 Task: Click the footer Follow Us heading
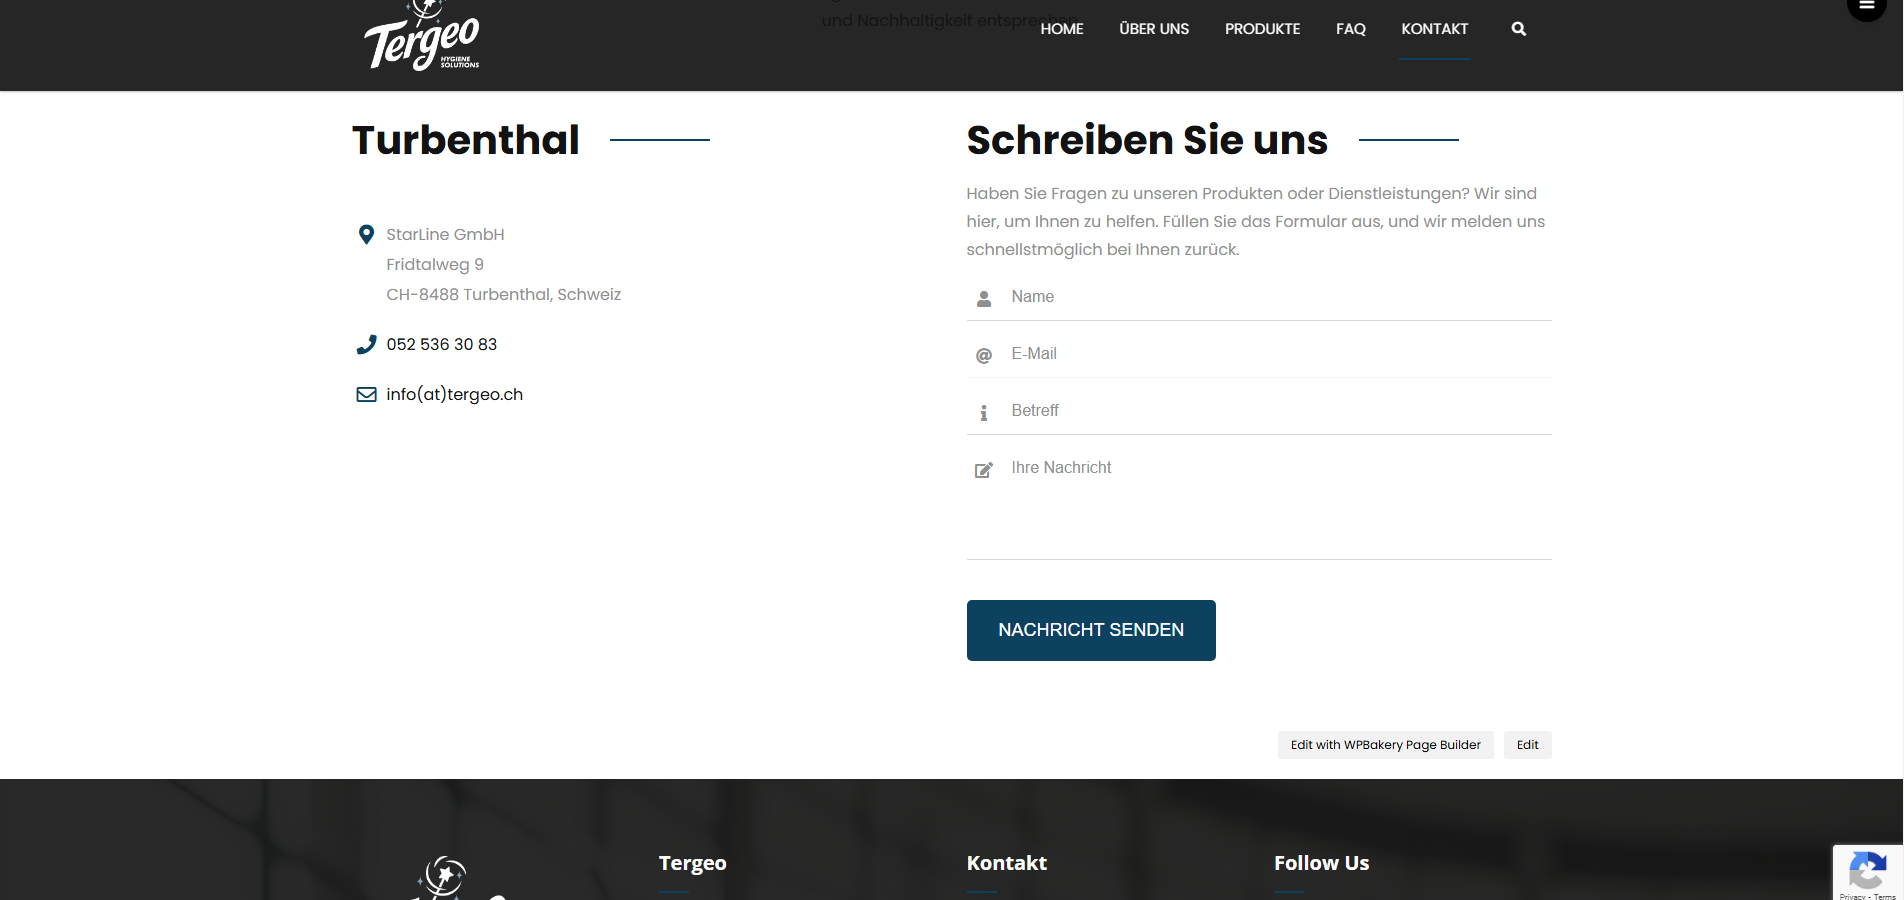coord(1322,863)
